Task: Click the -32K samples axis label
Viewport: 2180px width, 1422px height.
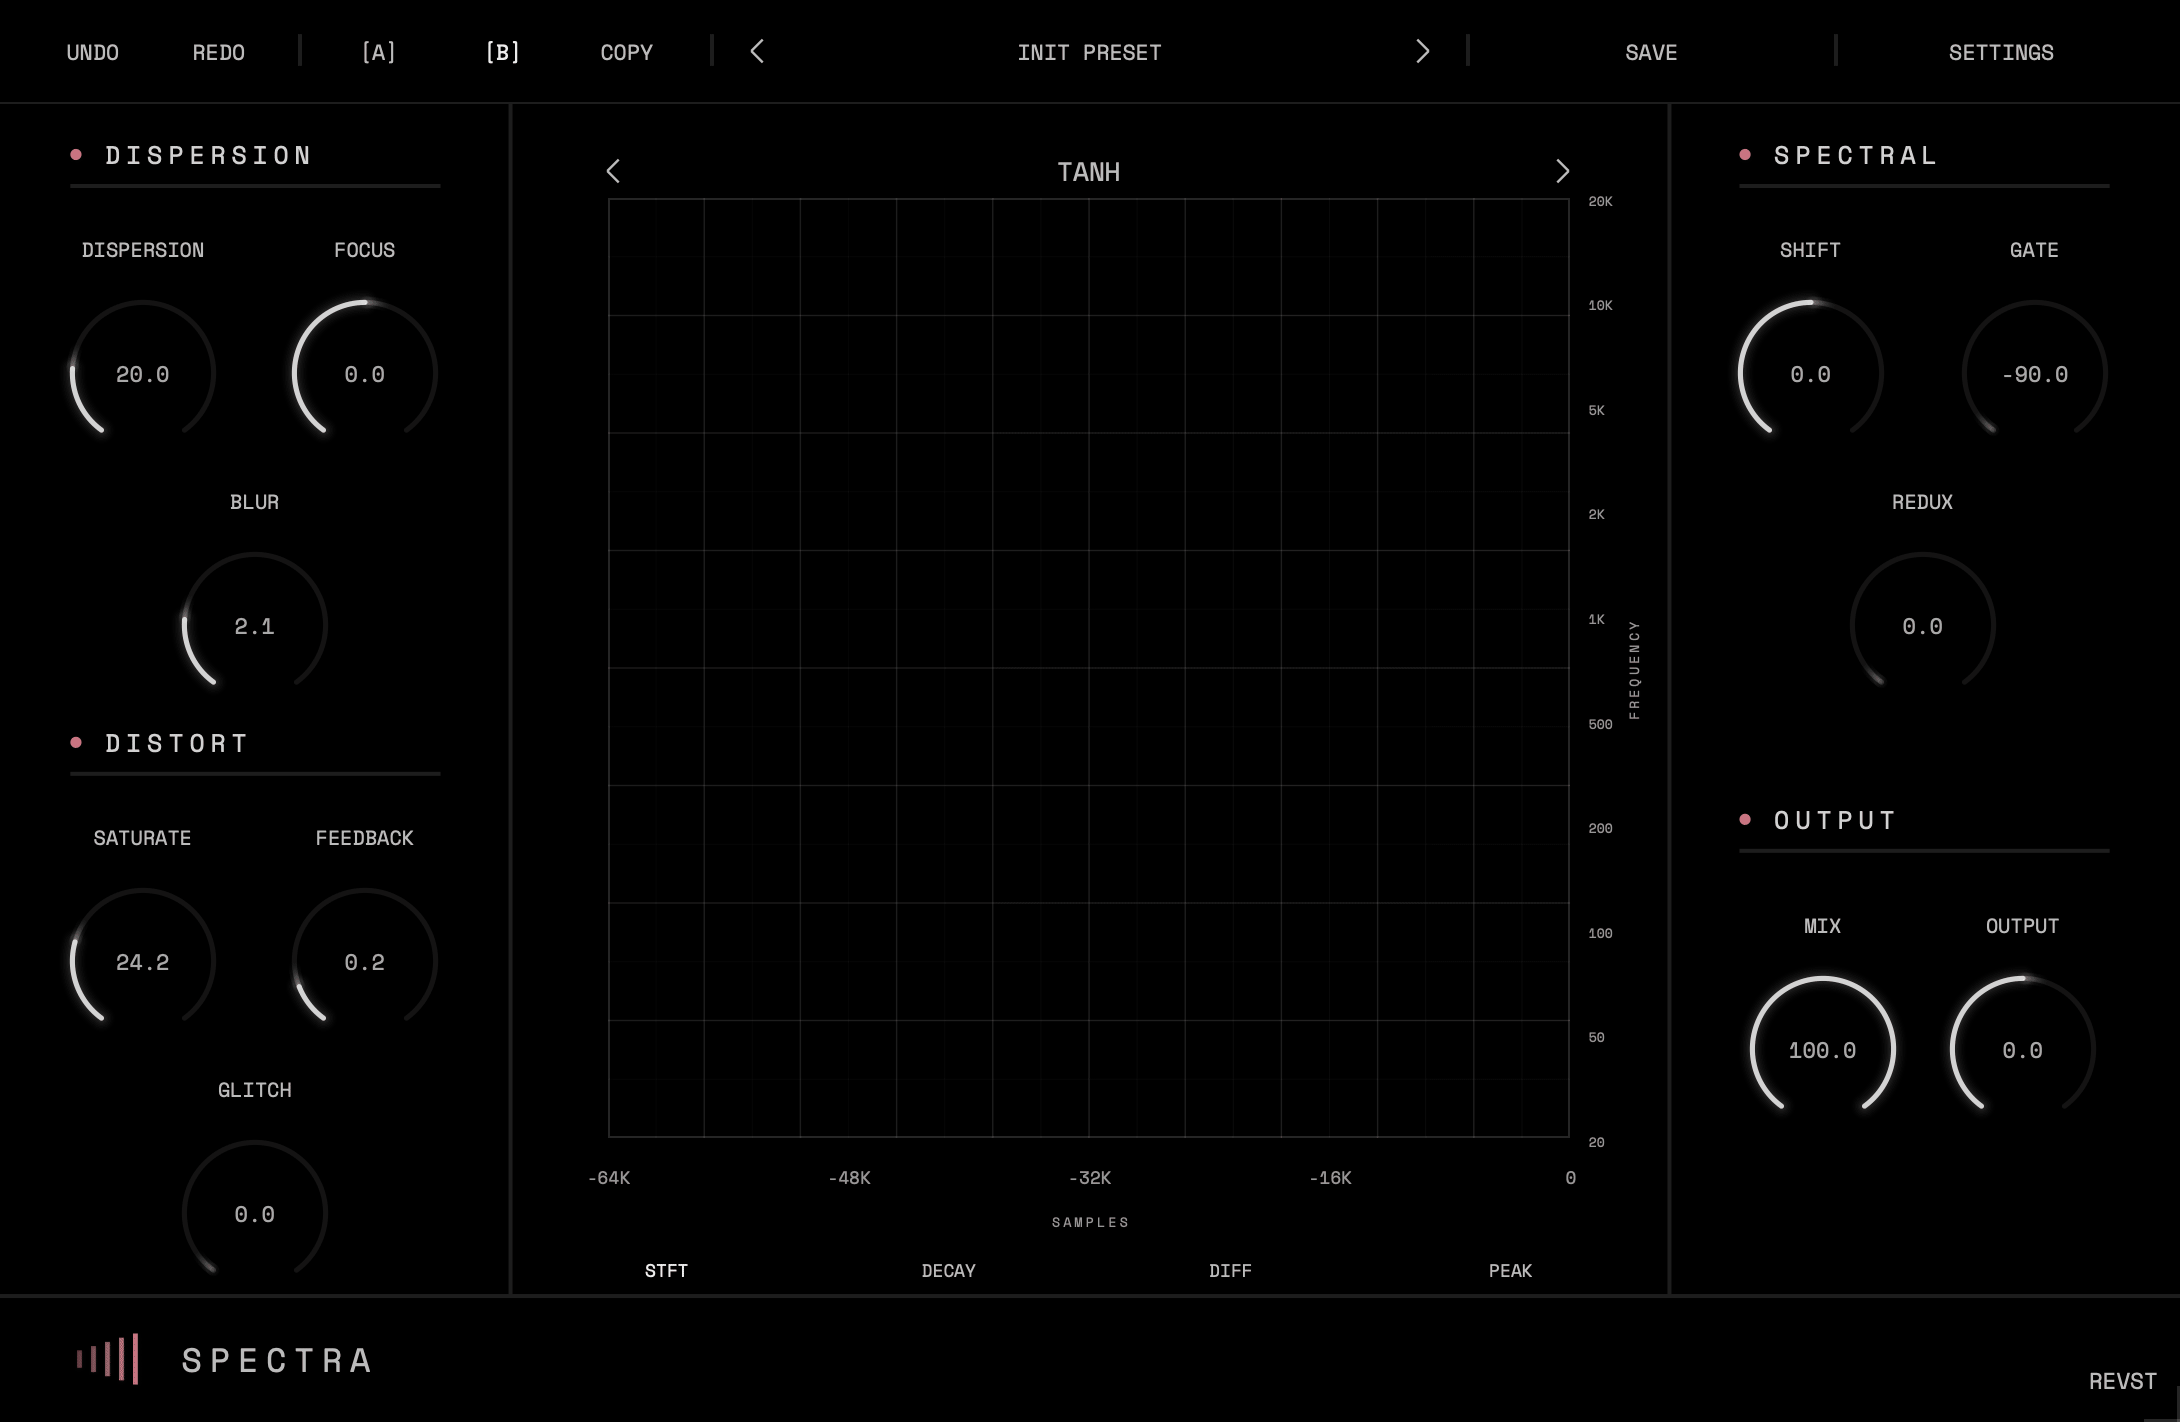Action: point(1090,1178)
